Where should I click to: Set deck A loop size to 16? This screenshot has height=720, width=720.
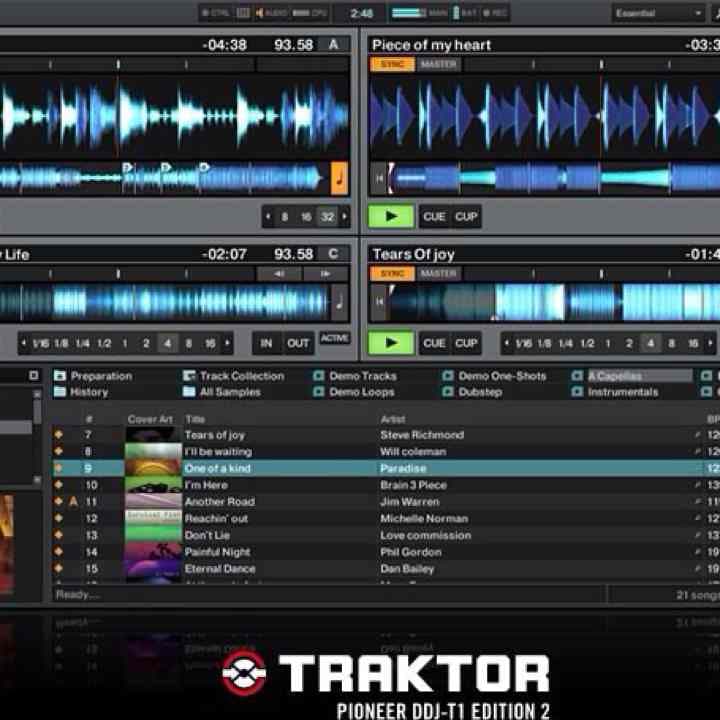pyautogui.click(x=306, y=217)
